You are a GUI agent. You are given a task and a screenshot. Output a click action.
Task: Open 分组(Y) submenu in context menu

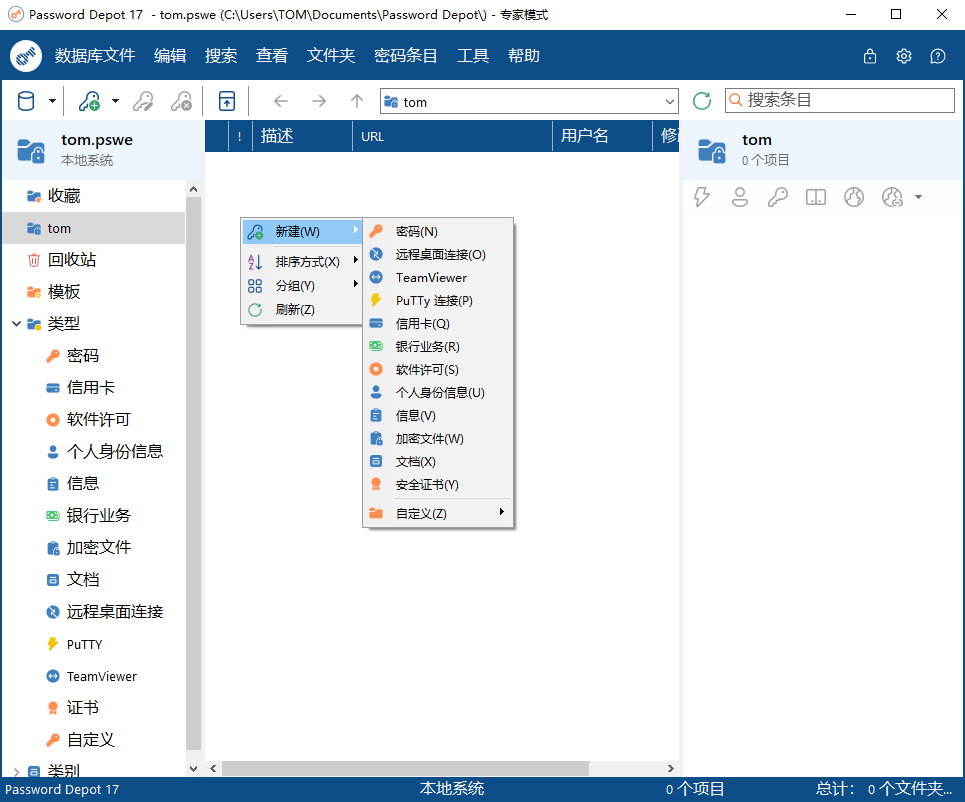pyautogui.click(x=302, y=286)
